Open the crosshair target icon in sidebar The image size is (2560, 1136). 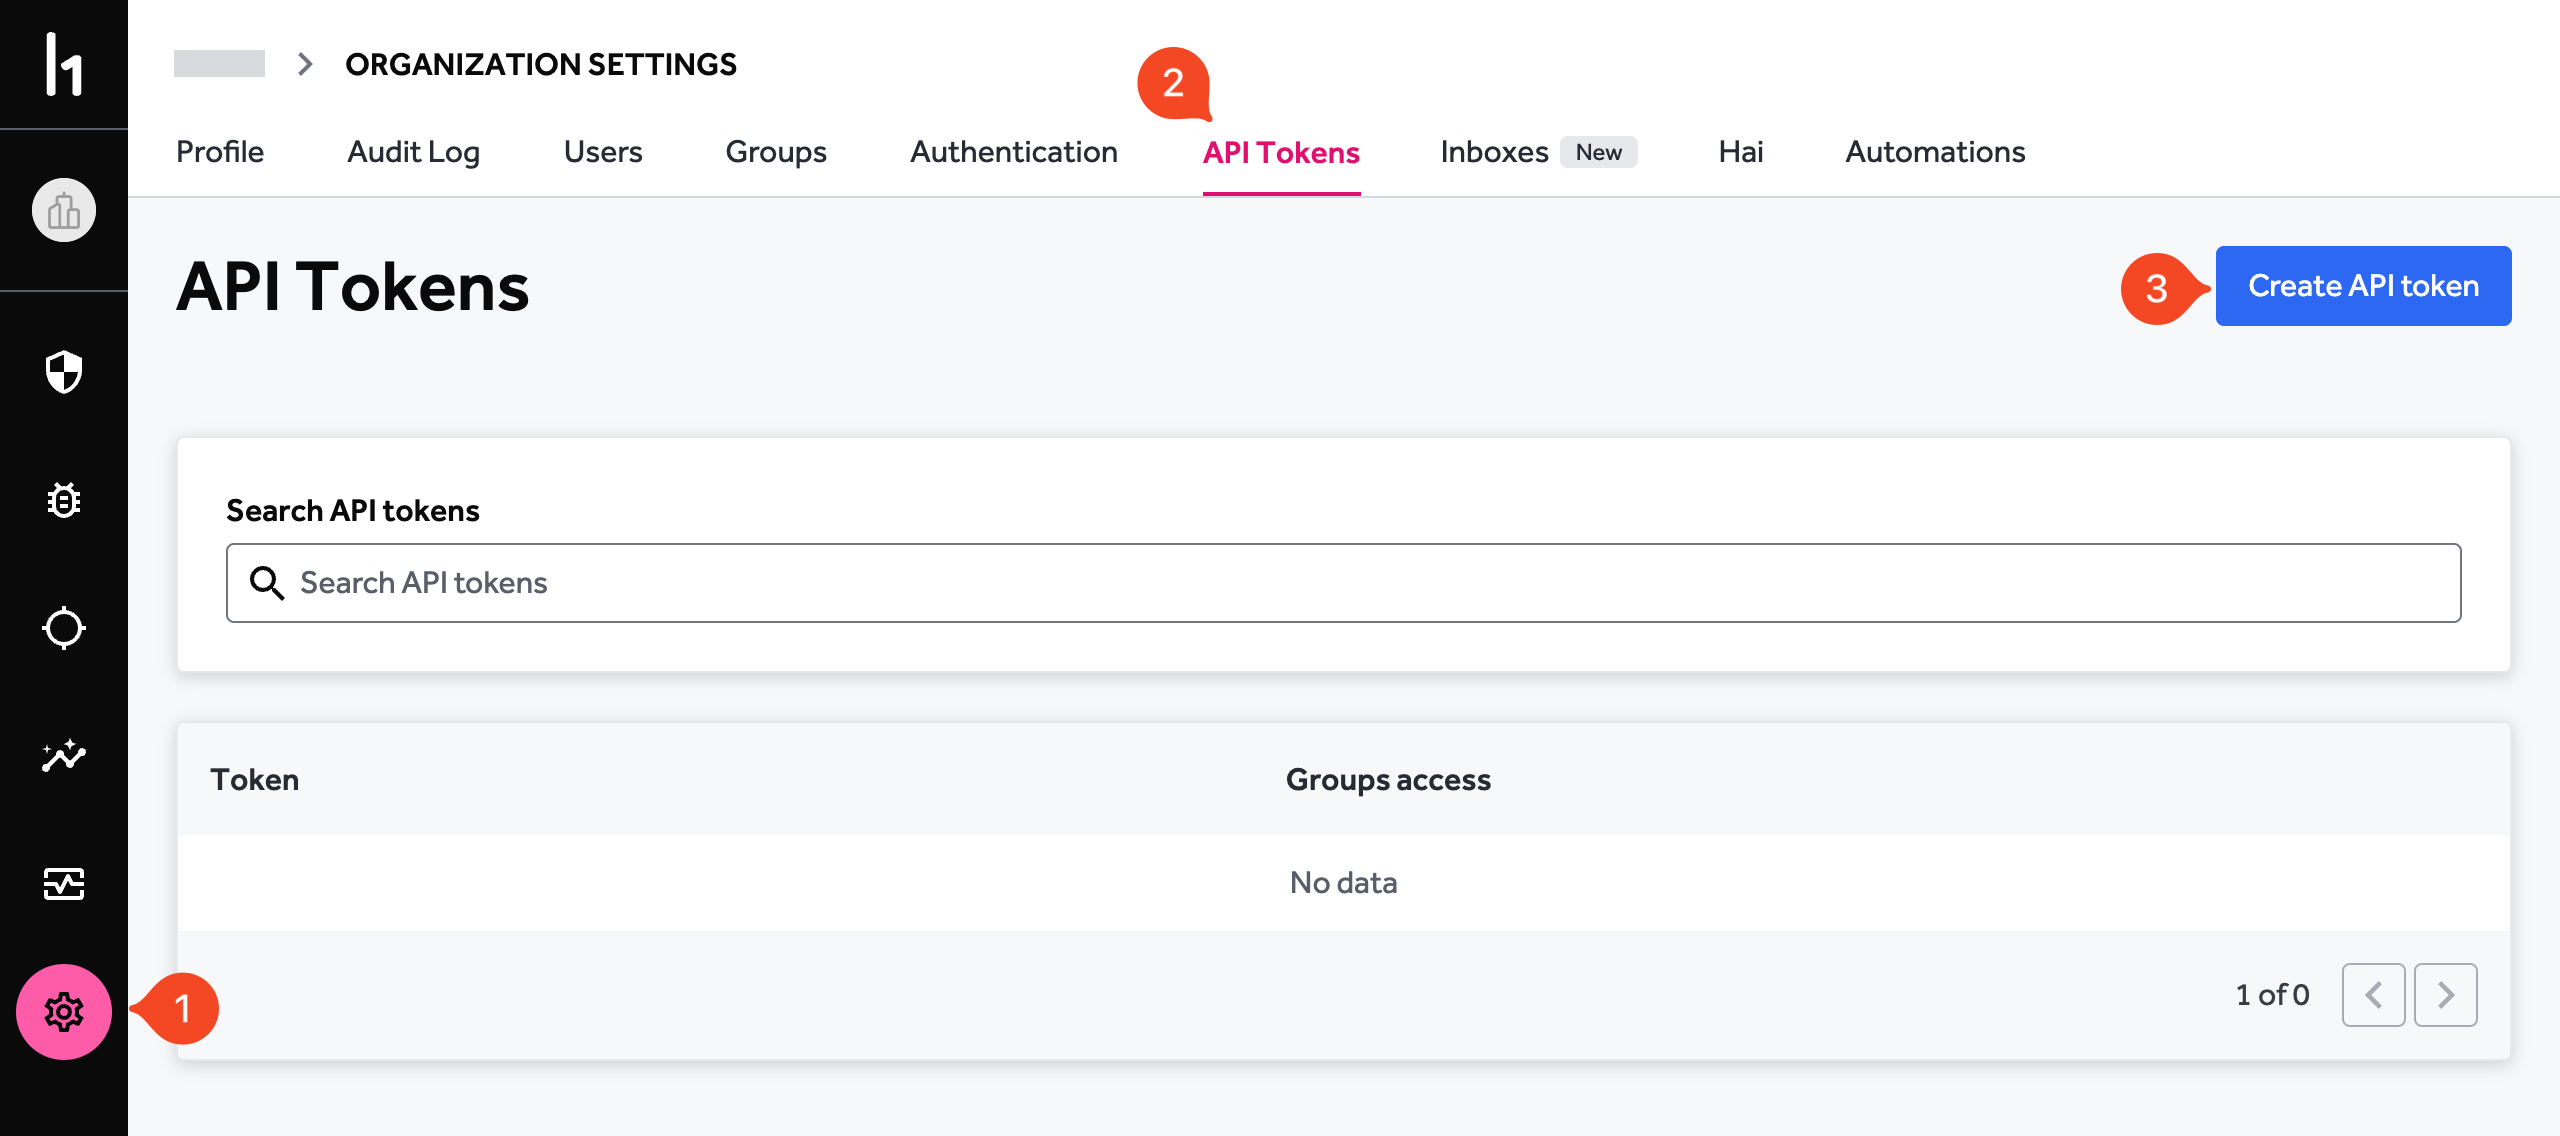pos(64,628)
